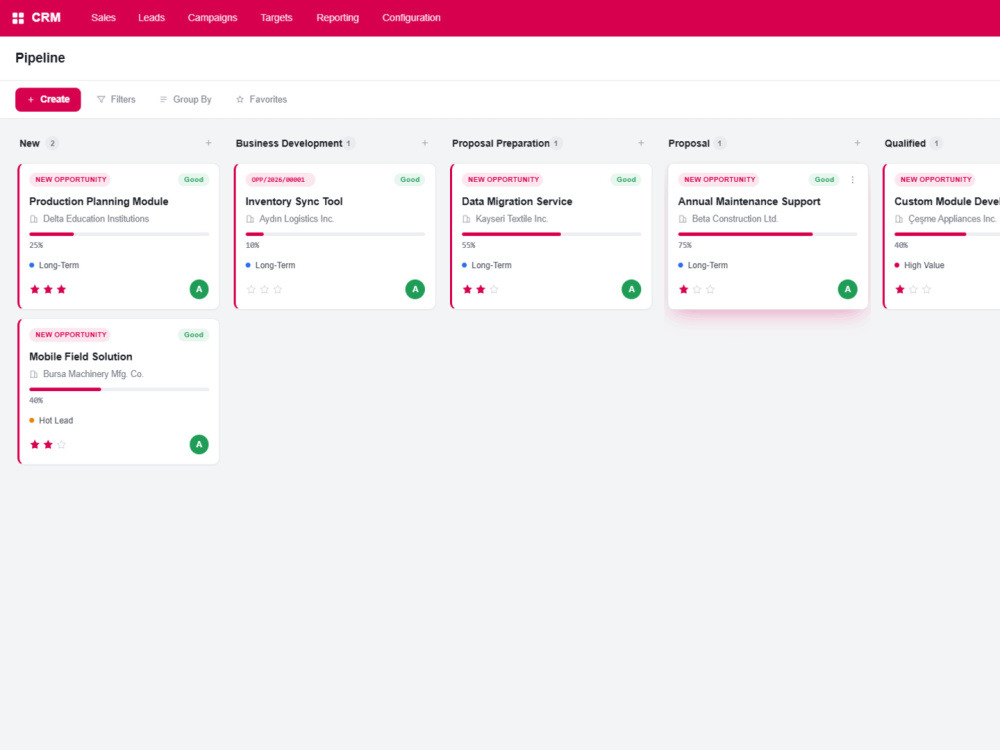The height and width of the screenshot is (750, 1000).
Task: Set first star on Inventory Sync Tool
Action: (251, 290)
